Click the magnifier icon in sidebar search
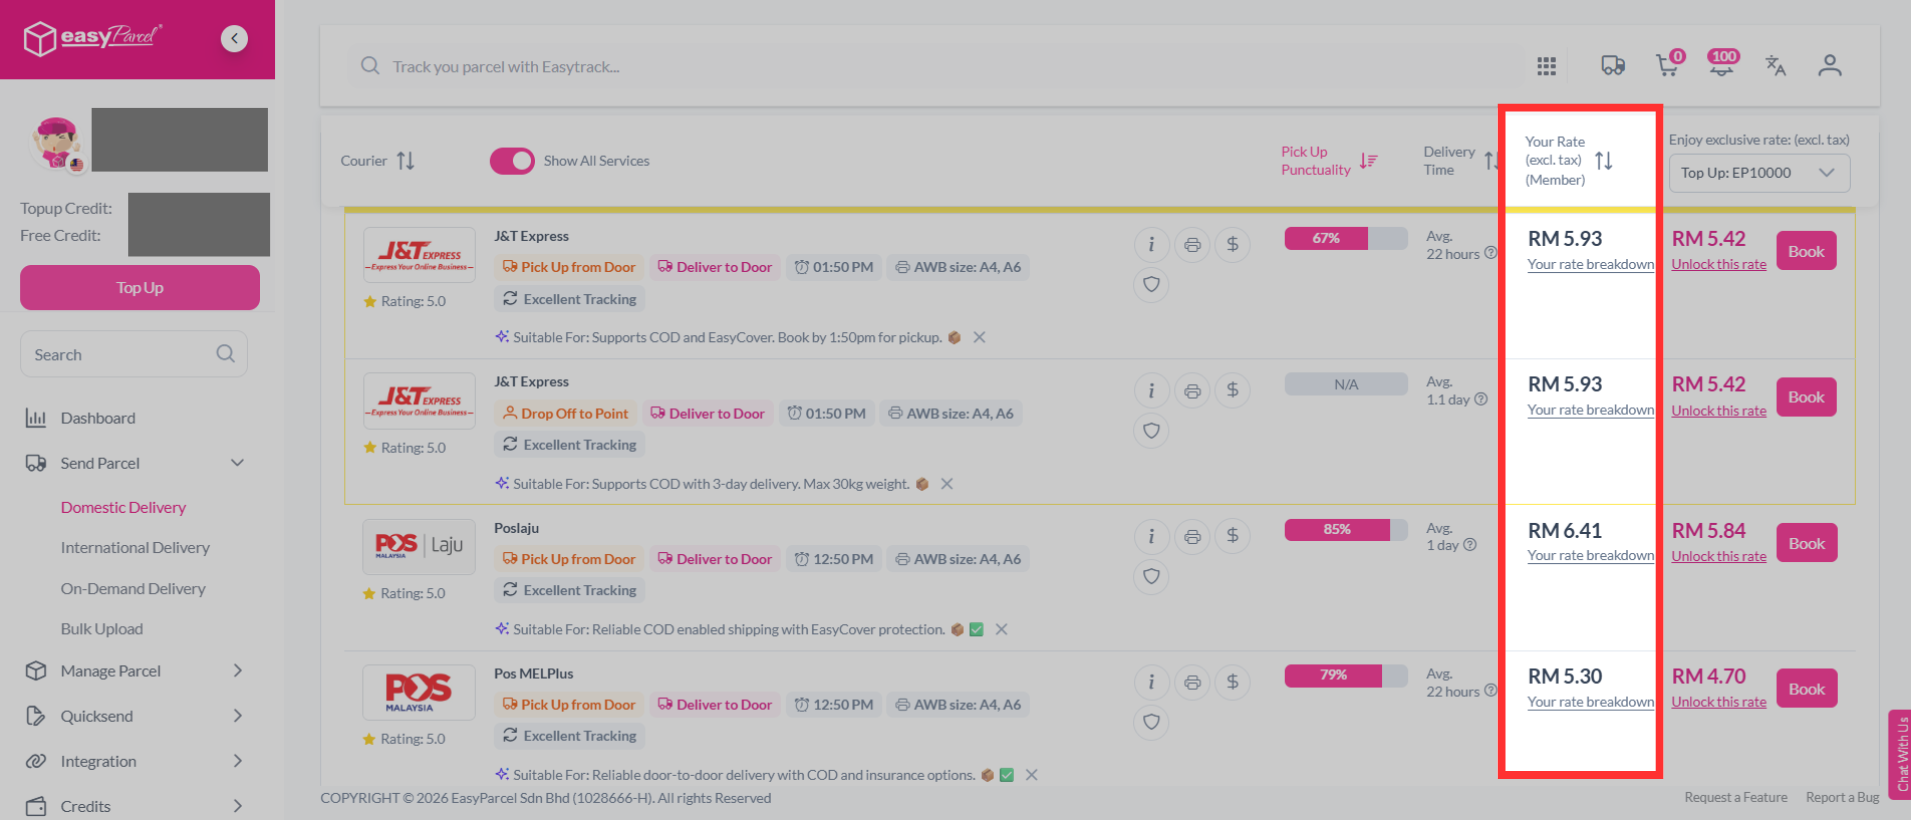Image resolution: width=1911 pixels, height=820 pixels. (x=225, y=354)
